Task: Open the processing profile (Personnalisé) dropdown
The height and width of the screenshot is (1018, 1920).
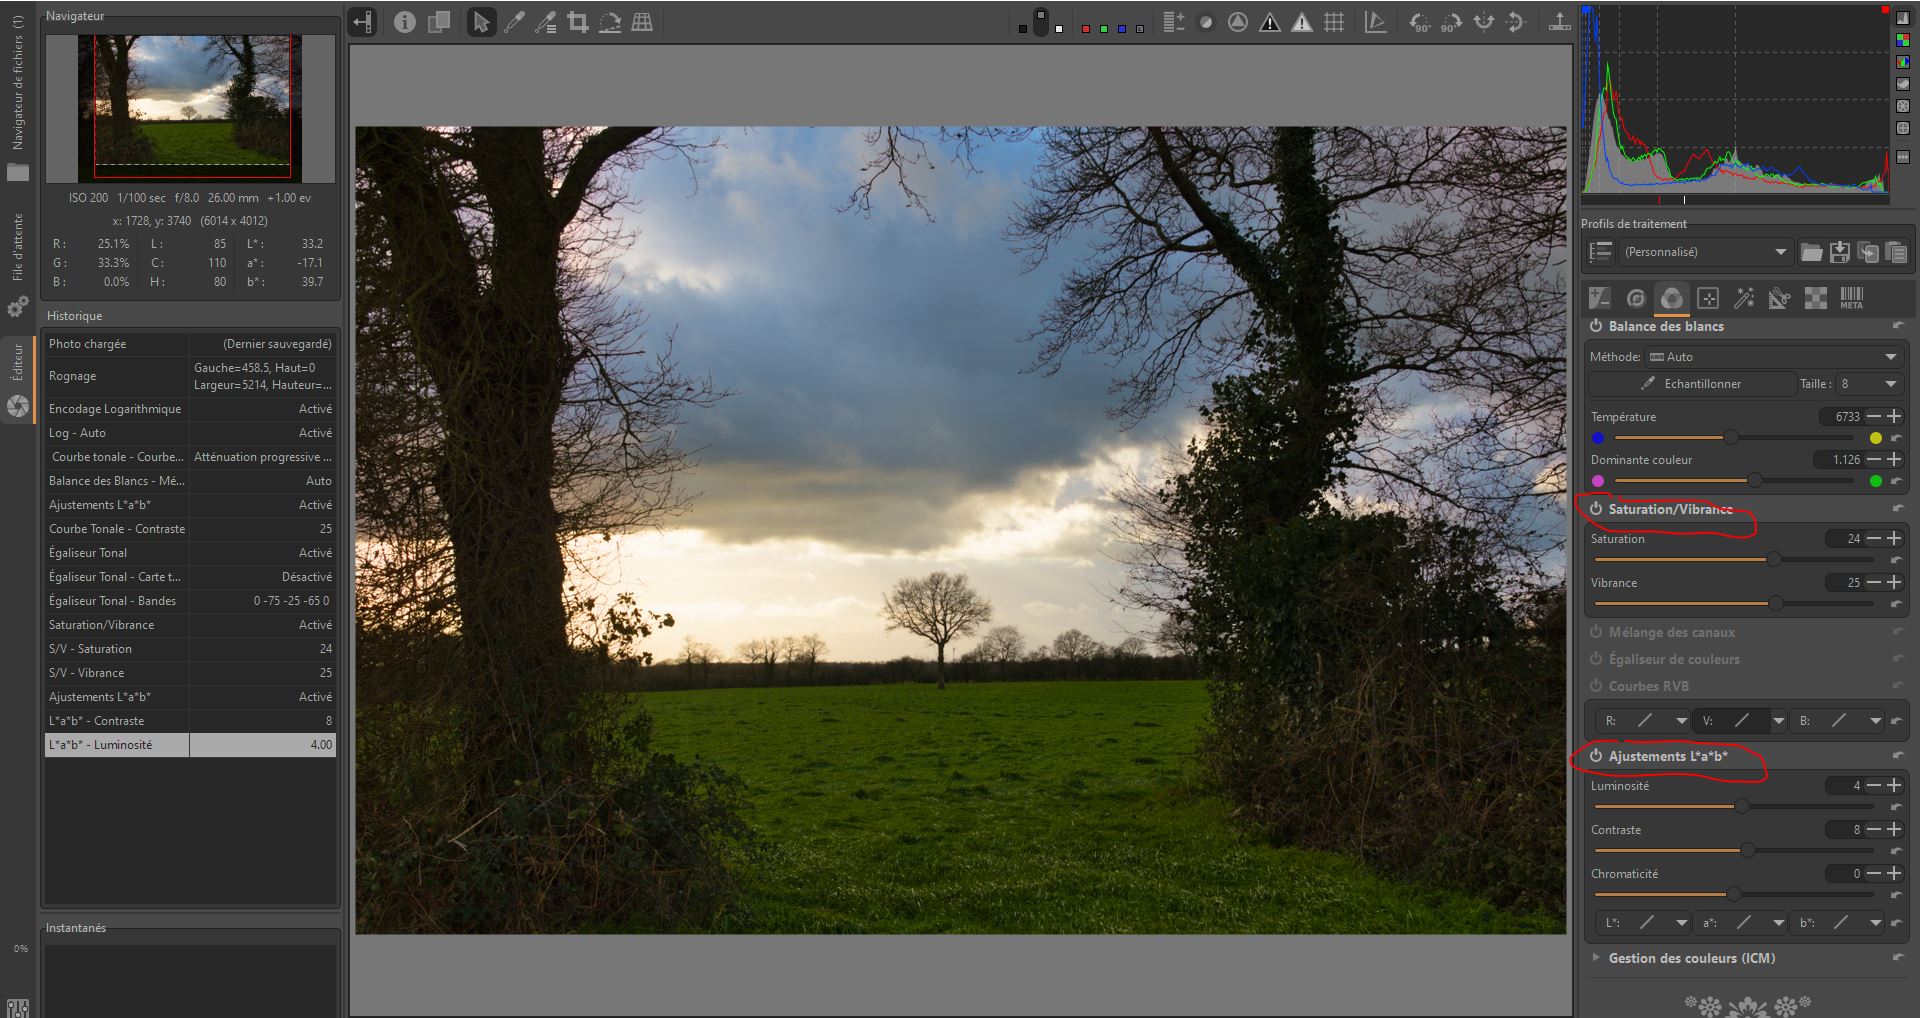Action: point(1705,252)
